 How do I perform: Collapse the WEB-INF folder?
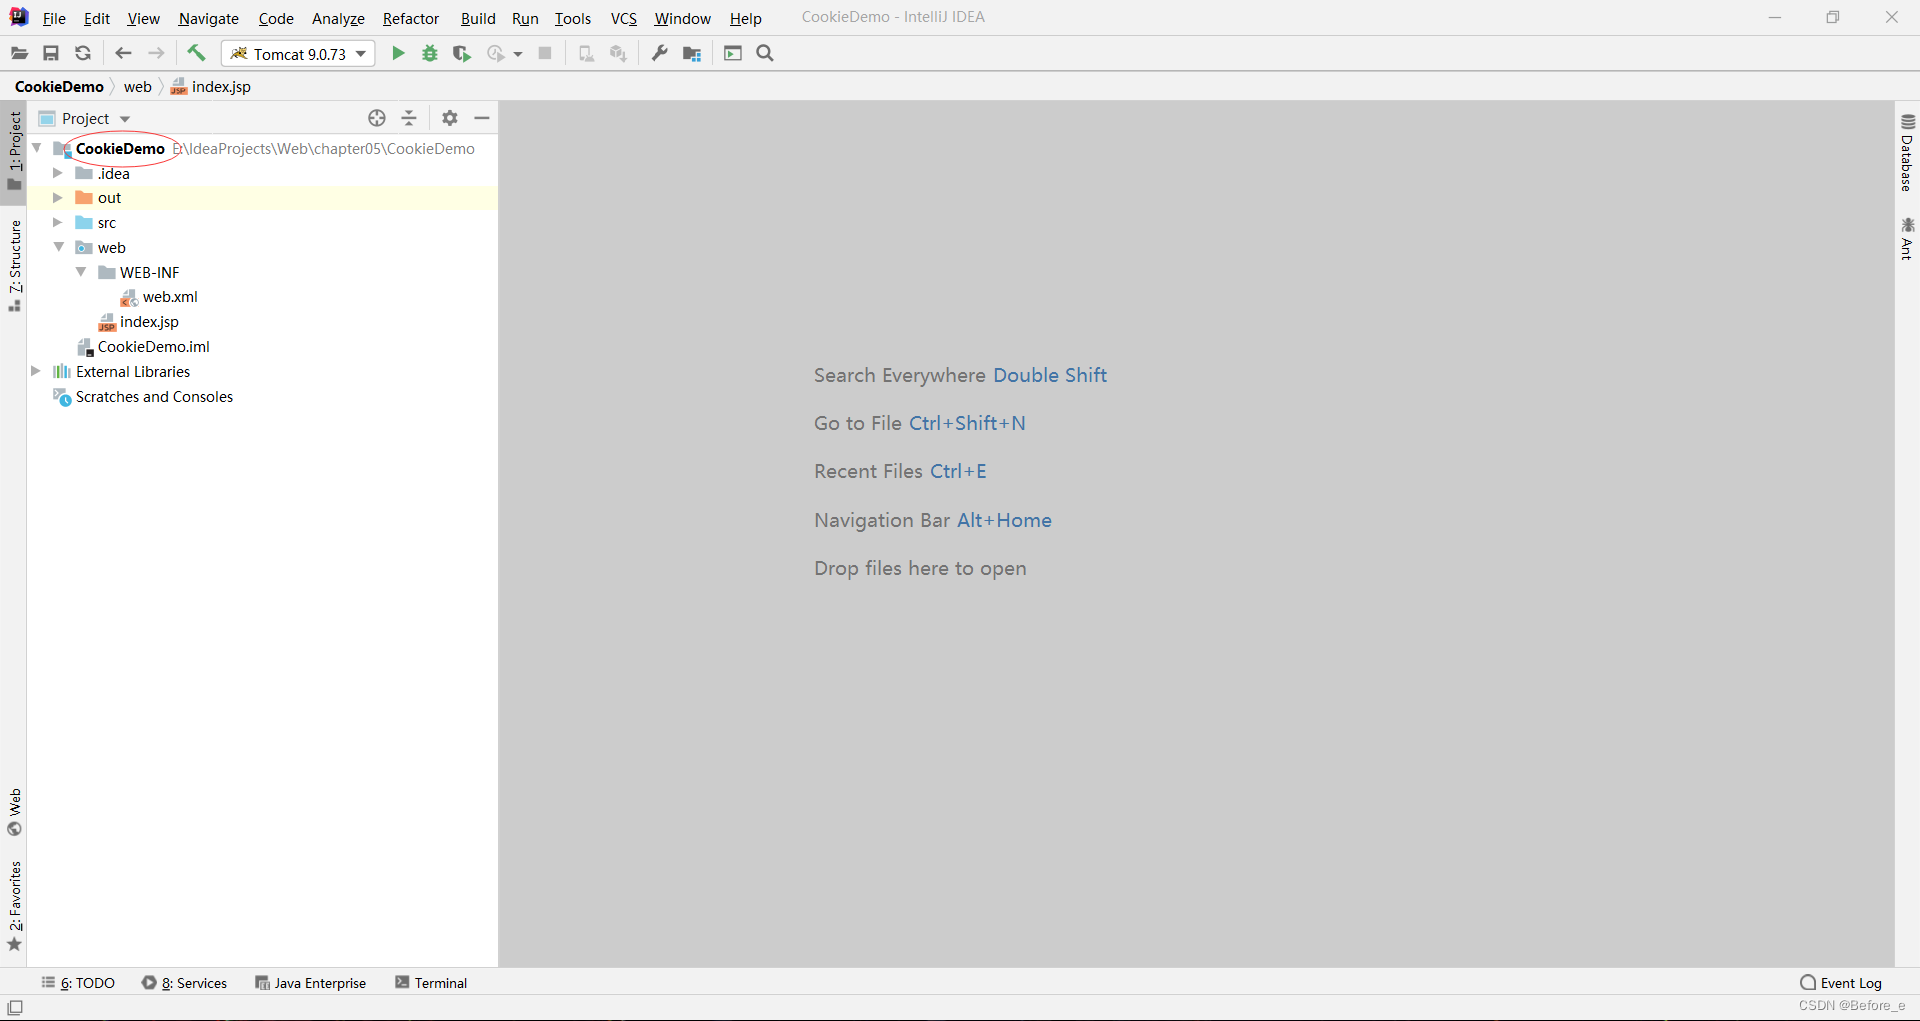[81, 272]
